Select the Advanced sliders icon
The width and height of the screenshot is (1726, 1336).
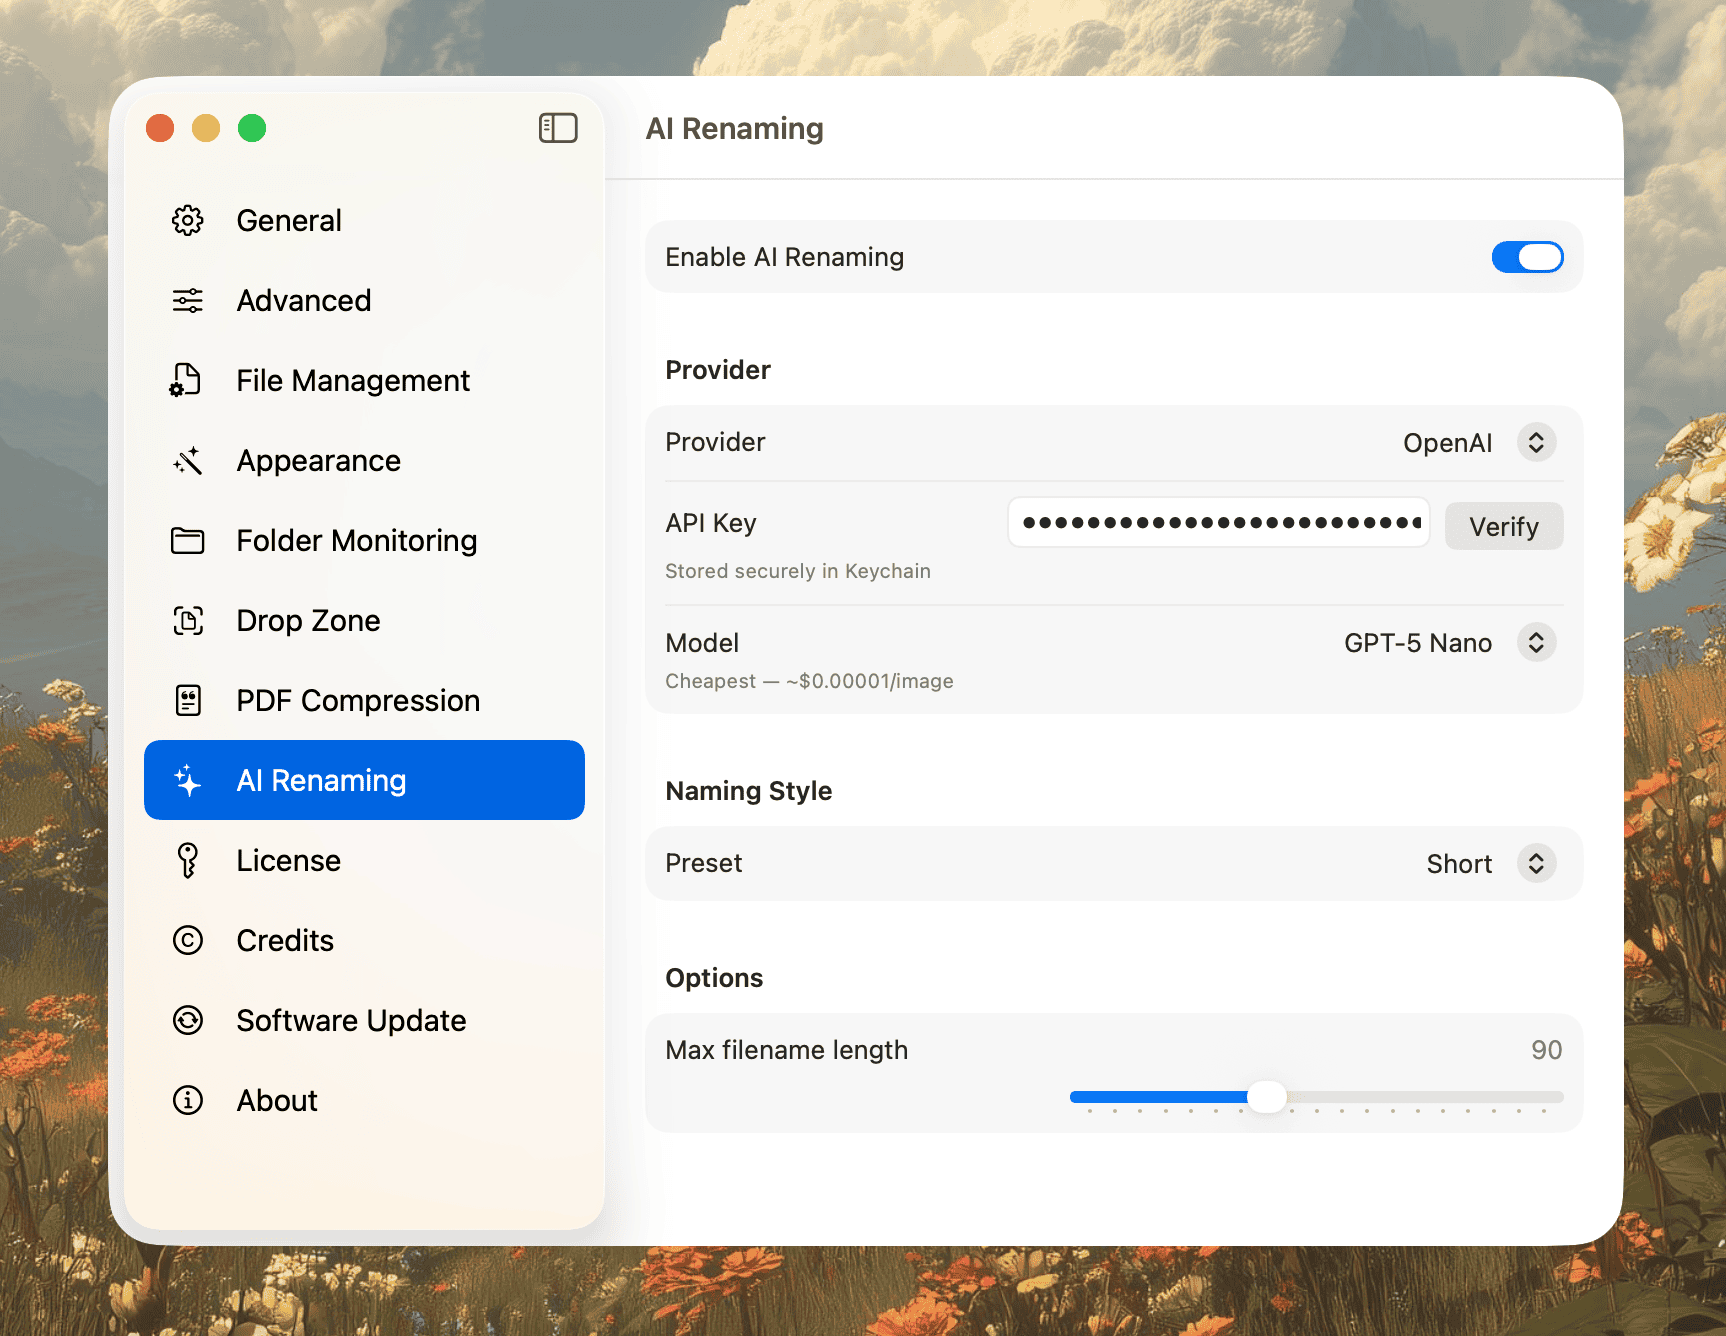click(x=186, y=300)
